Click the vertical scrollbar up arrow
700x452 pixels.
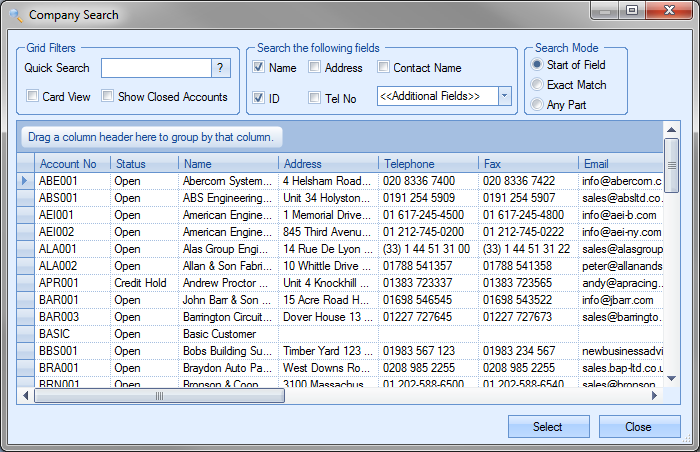tap(672, 130)
